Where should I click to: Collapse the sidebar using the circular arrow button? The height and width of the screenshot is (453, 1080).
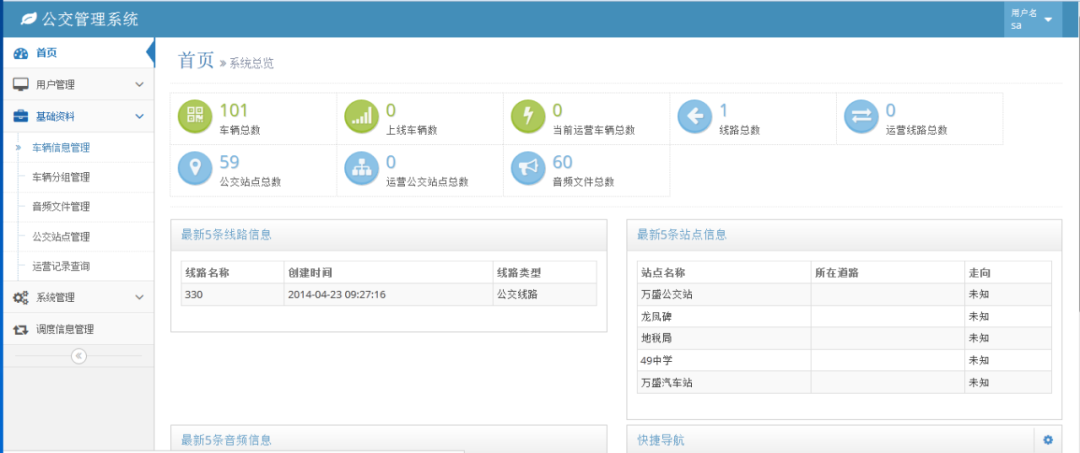pyautogui.click(x=79, y=356)
